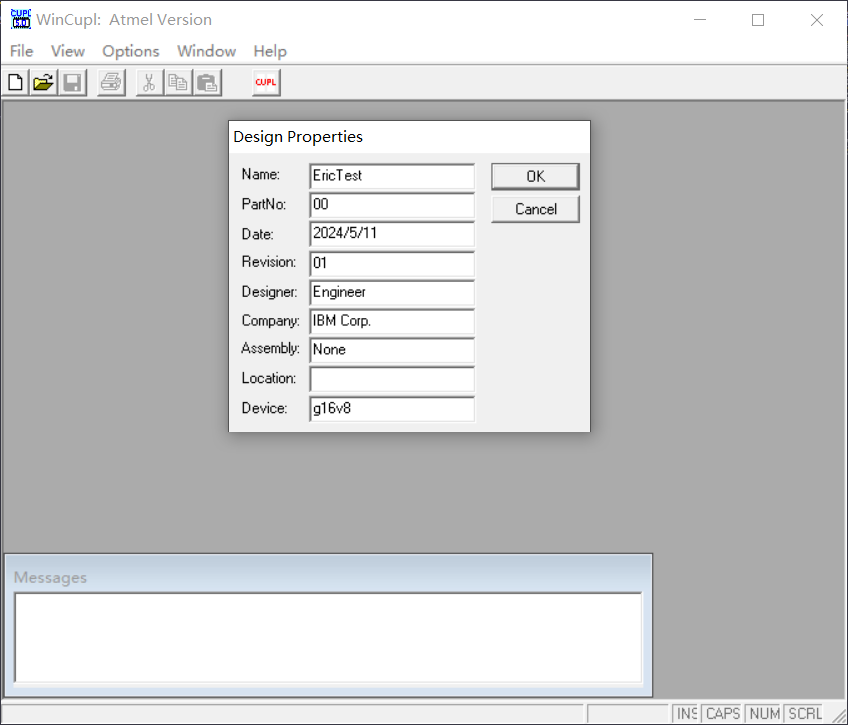This screenshot has width=848, height=725.
Task: Click the Messages panel heading
Action: click(50, 578)
